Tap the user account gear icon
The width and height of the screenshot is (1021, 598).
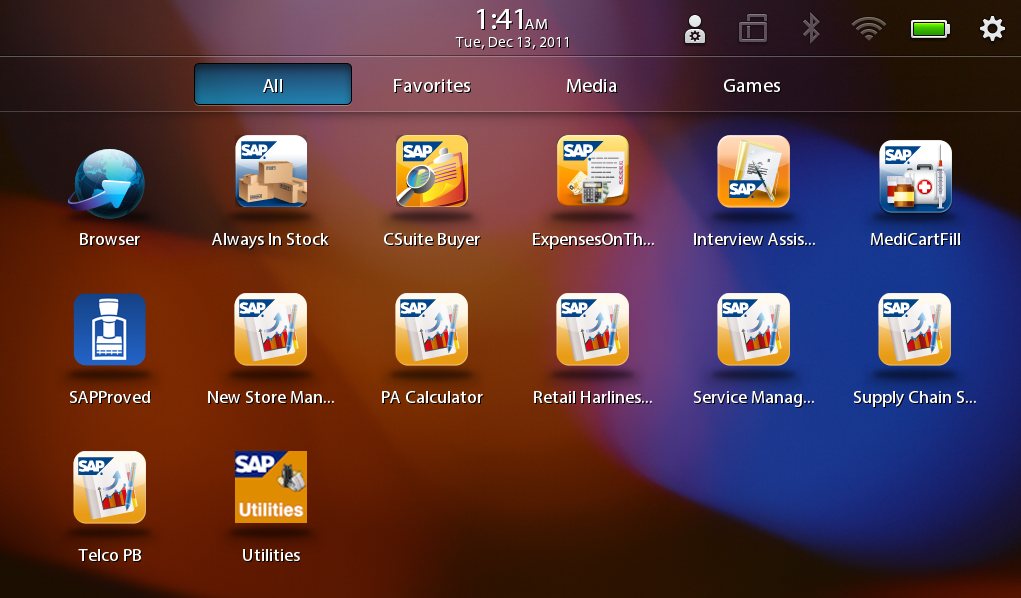coord(695,29)
